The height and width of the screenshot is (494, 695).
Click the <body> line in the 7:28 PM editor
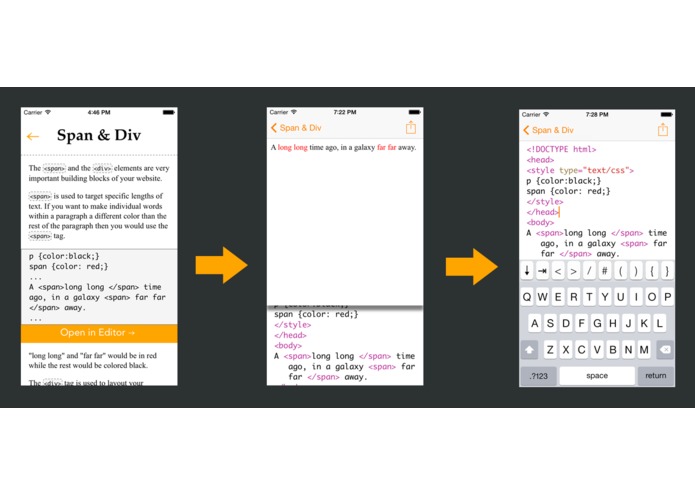tap(540, 222)
